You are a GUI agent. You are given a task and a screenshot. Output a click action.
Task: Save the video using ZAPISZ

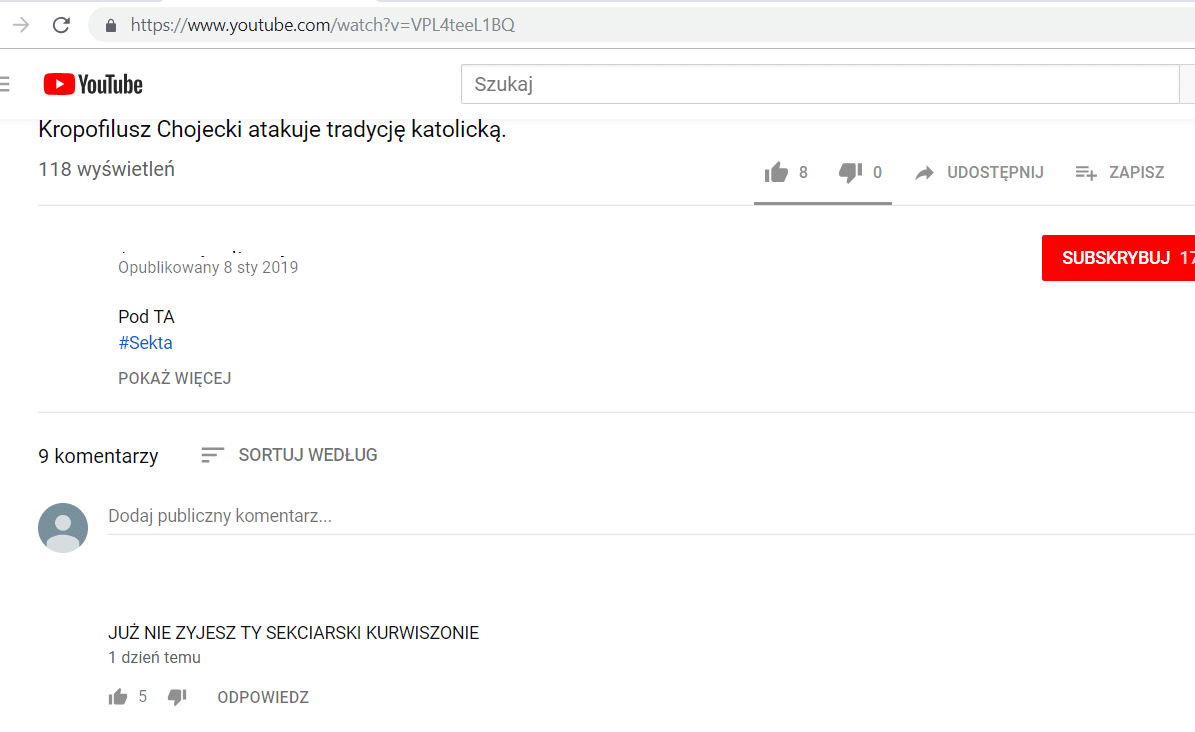pyautogui.click(x=1120, y=173)
